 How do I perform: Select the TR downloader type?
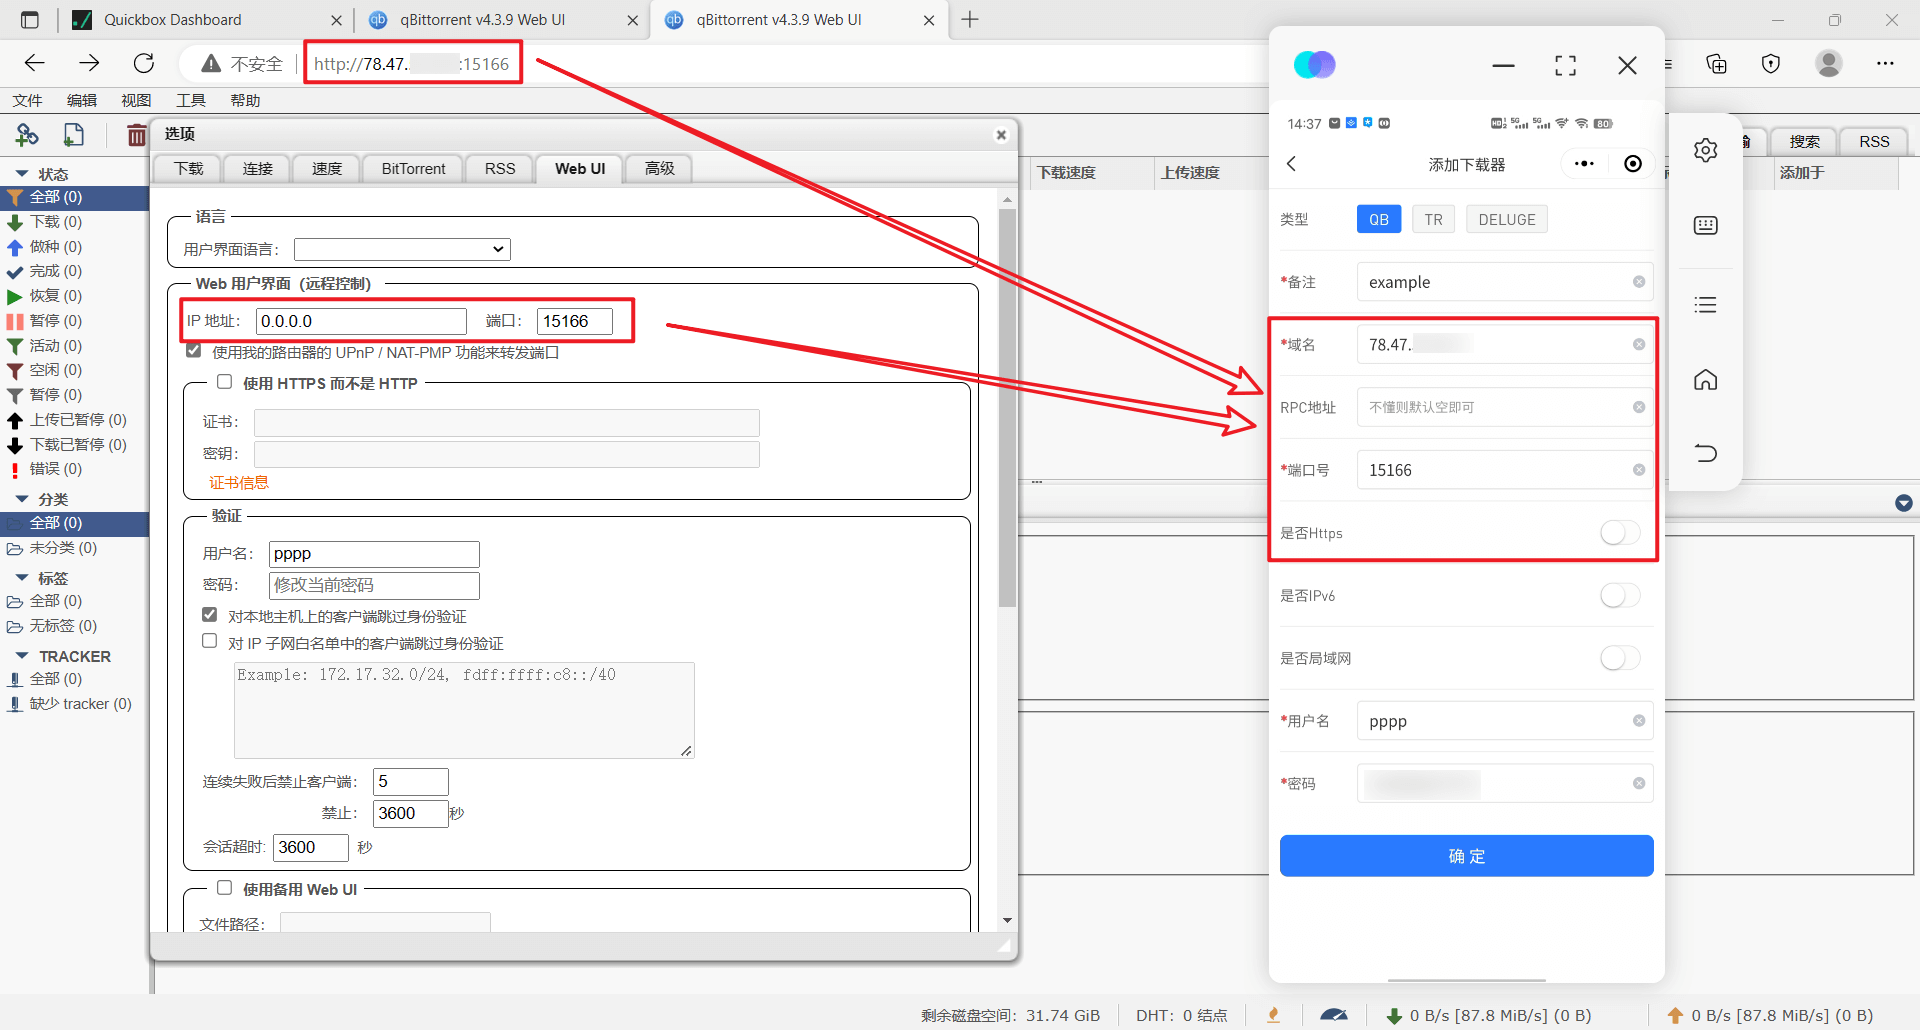click(x=1433, y=219)
